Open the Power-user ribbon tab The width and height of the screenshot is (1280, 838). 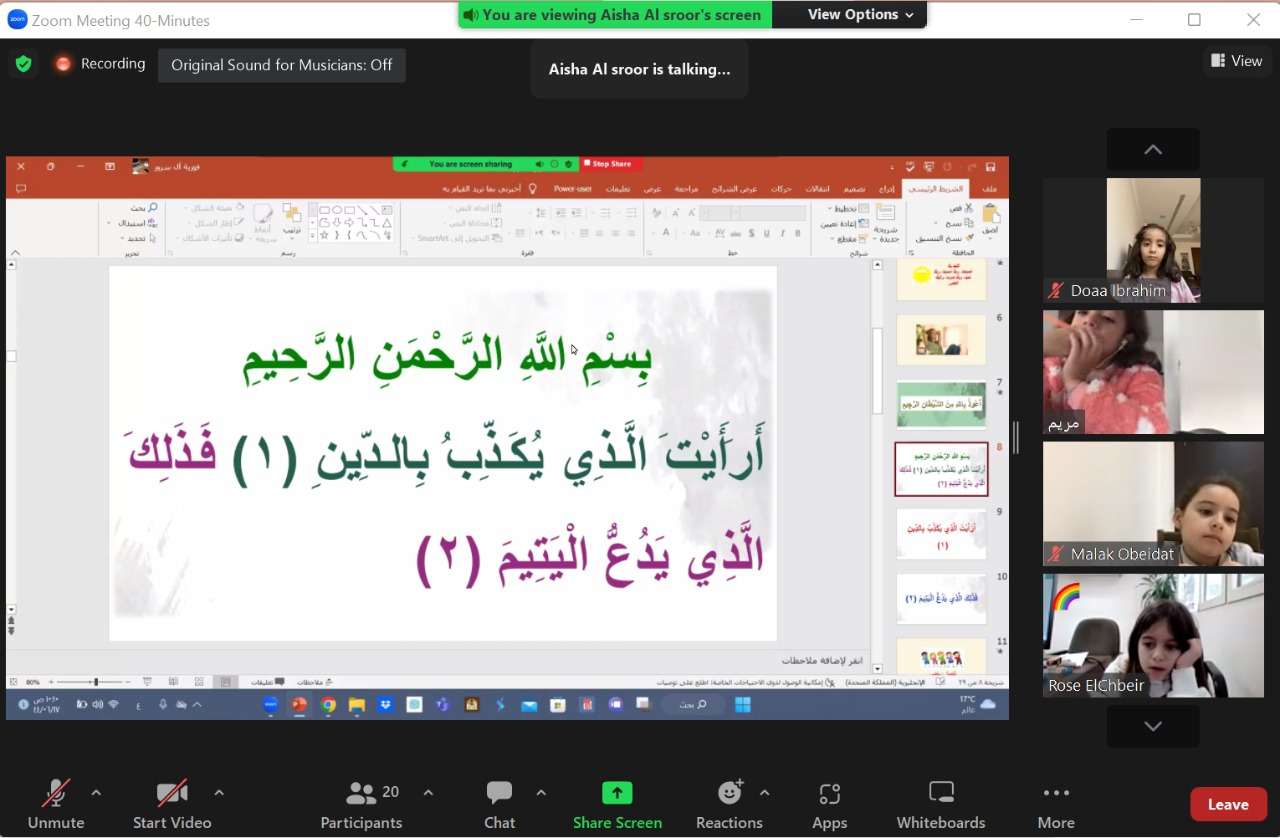[573, 188]
